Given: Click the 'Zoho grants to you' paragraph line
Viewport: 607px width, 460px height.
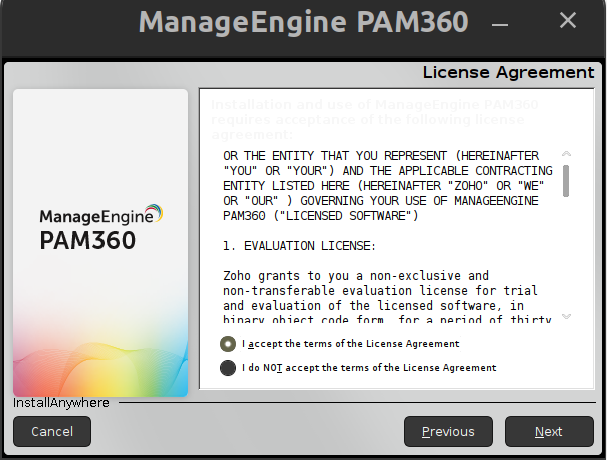Looking at the screenshot, I should coord(356,276).
